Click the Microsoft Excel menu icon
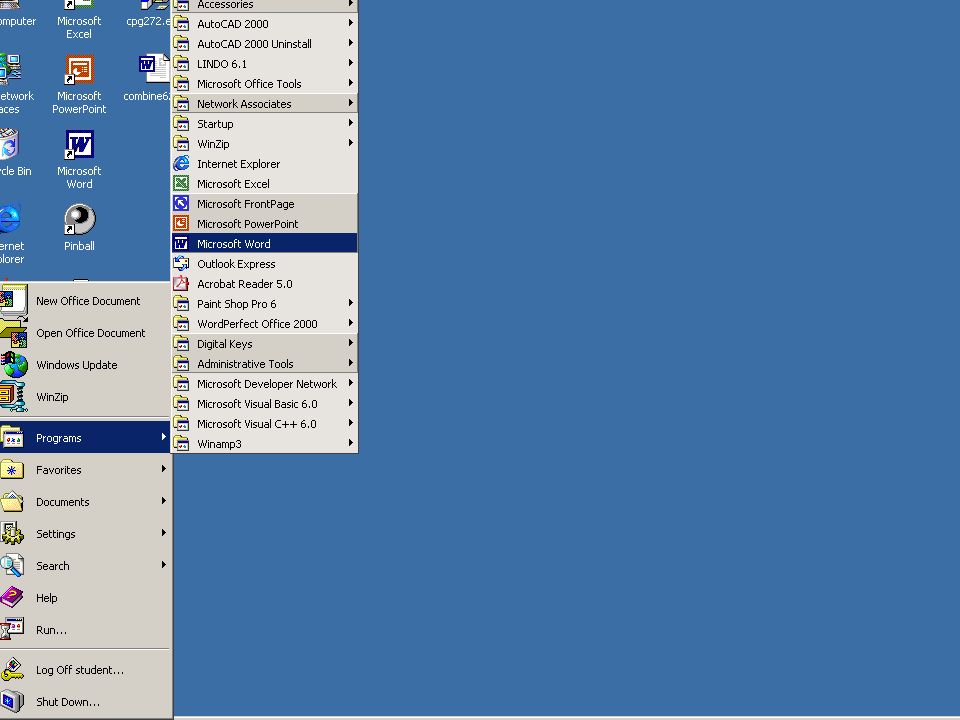This screenshot has height=720, width=960. 181,184
